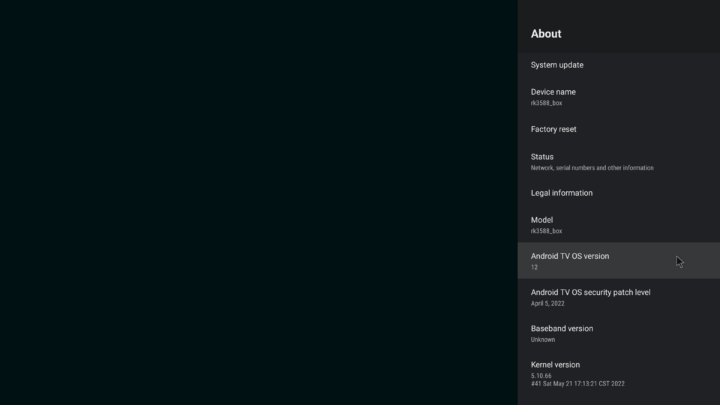Select Kernel version entry

coord(619,373)
